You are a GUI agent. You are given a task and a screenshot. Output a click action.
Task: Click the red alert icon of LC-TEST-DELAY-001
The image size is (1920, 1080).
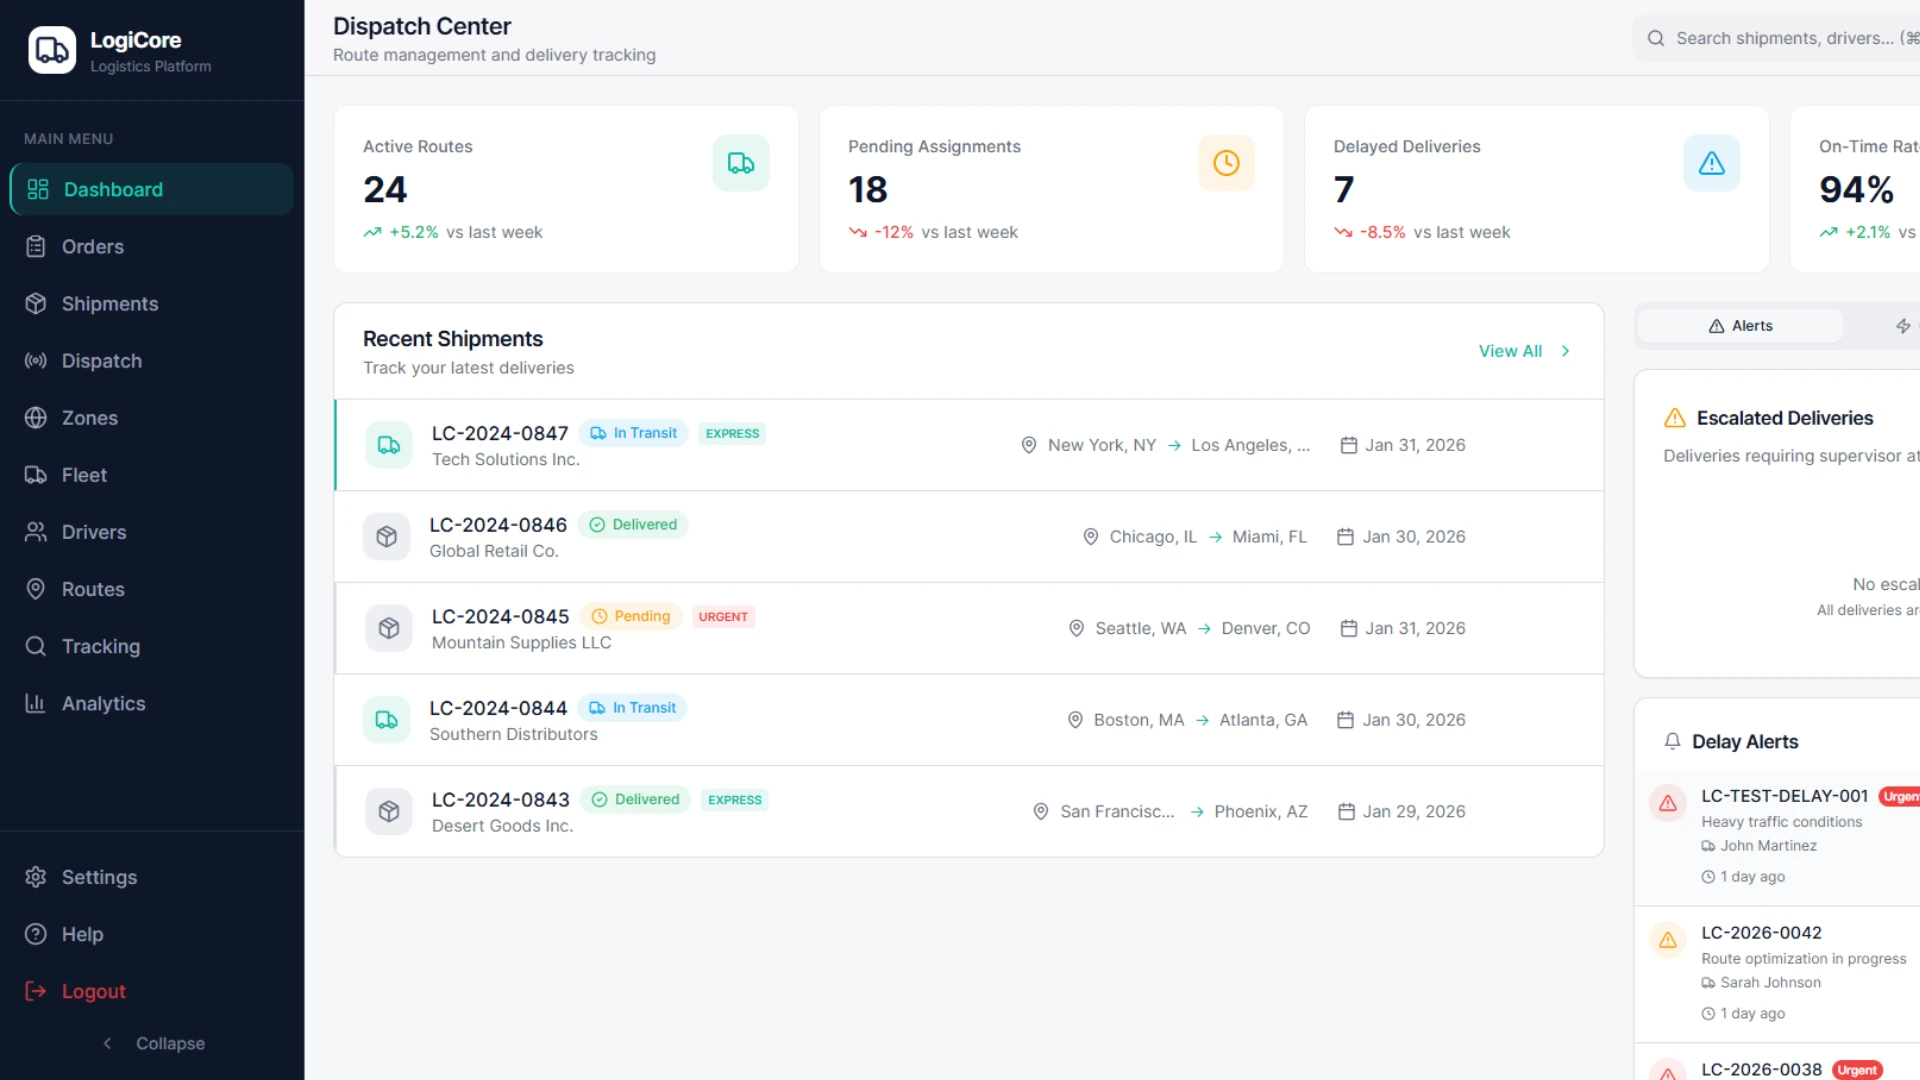(x=1668, y=803)
